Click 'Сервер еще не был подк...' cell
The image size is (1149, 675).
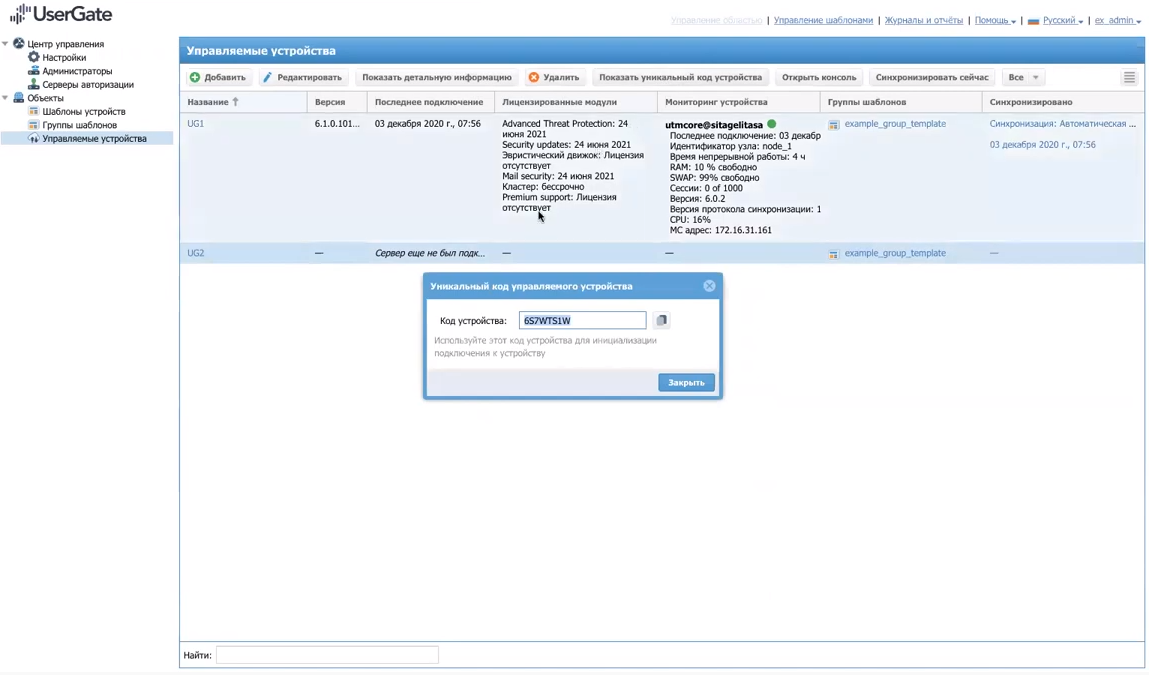(430, 253)
